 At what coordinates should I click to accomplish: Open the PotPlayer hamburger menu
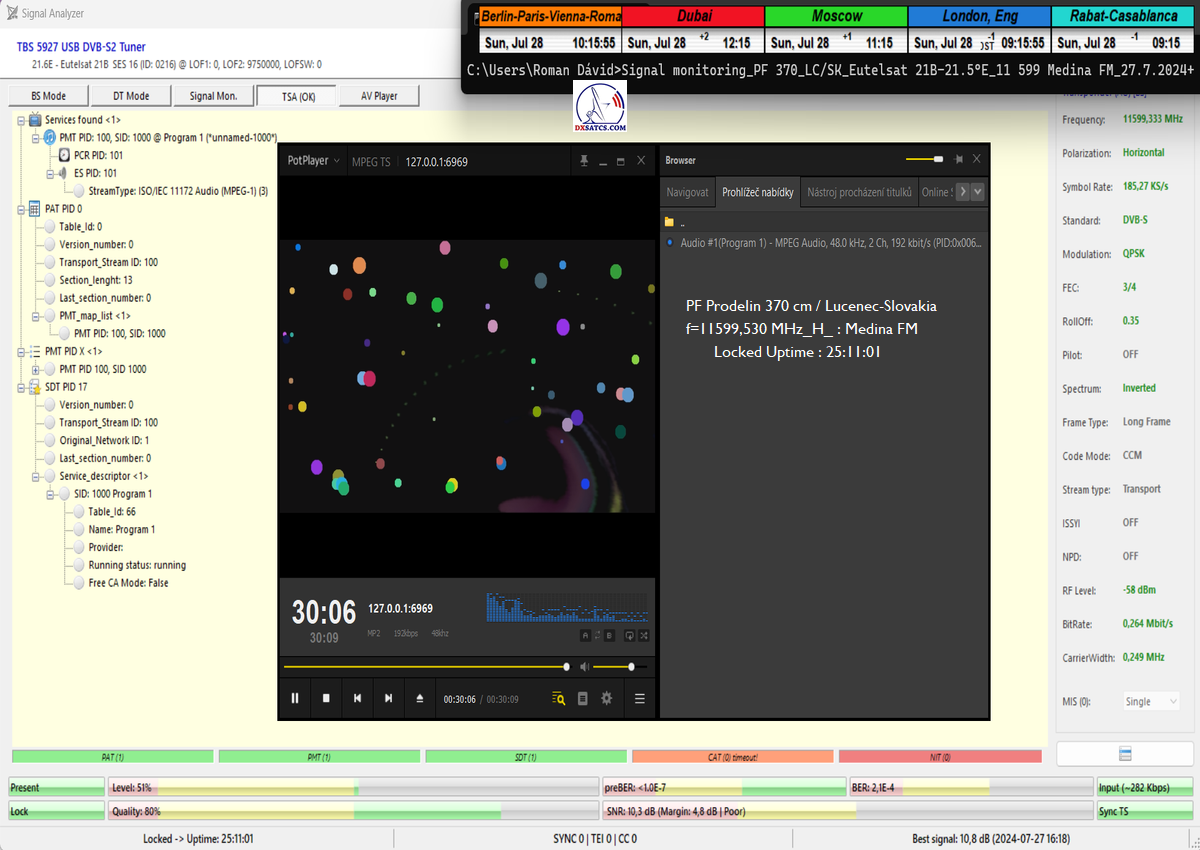(640, 699)
